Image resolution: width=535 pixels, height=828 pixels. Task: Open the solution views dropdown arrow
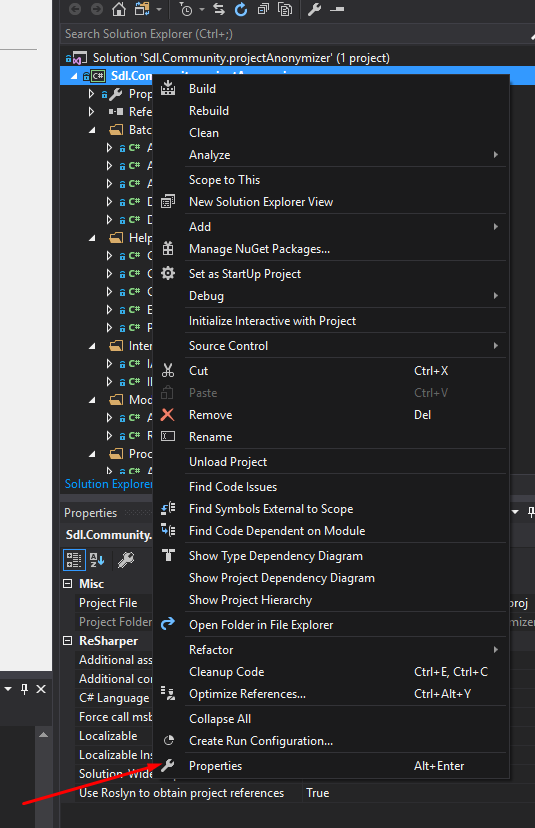(x=159, y=10)
